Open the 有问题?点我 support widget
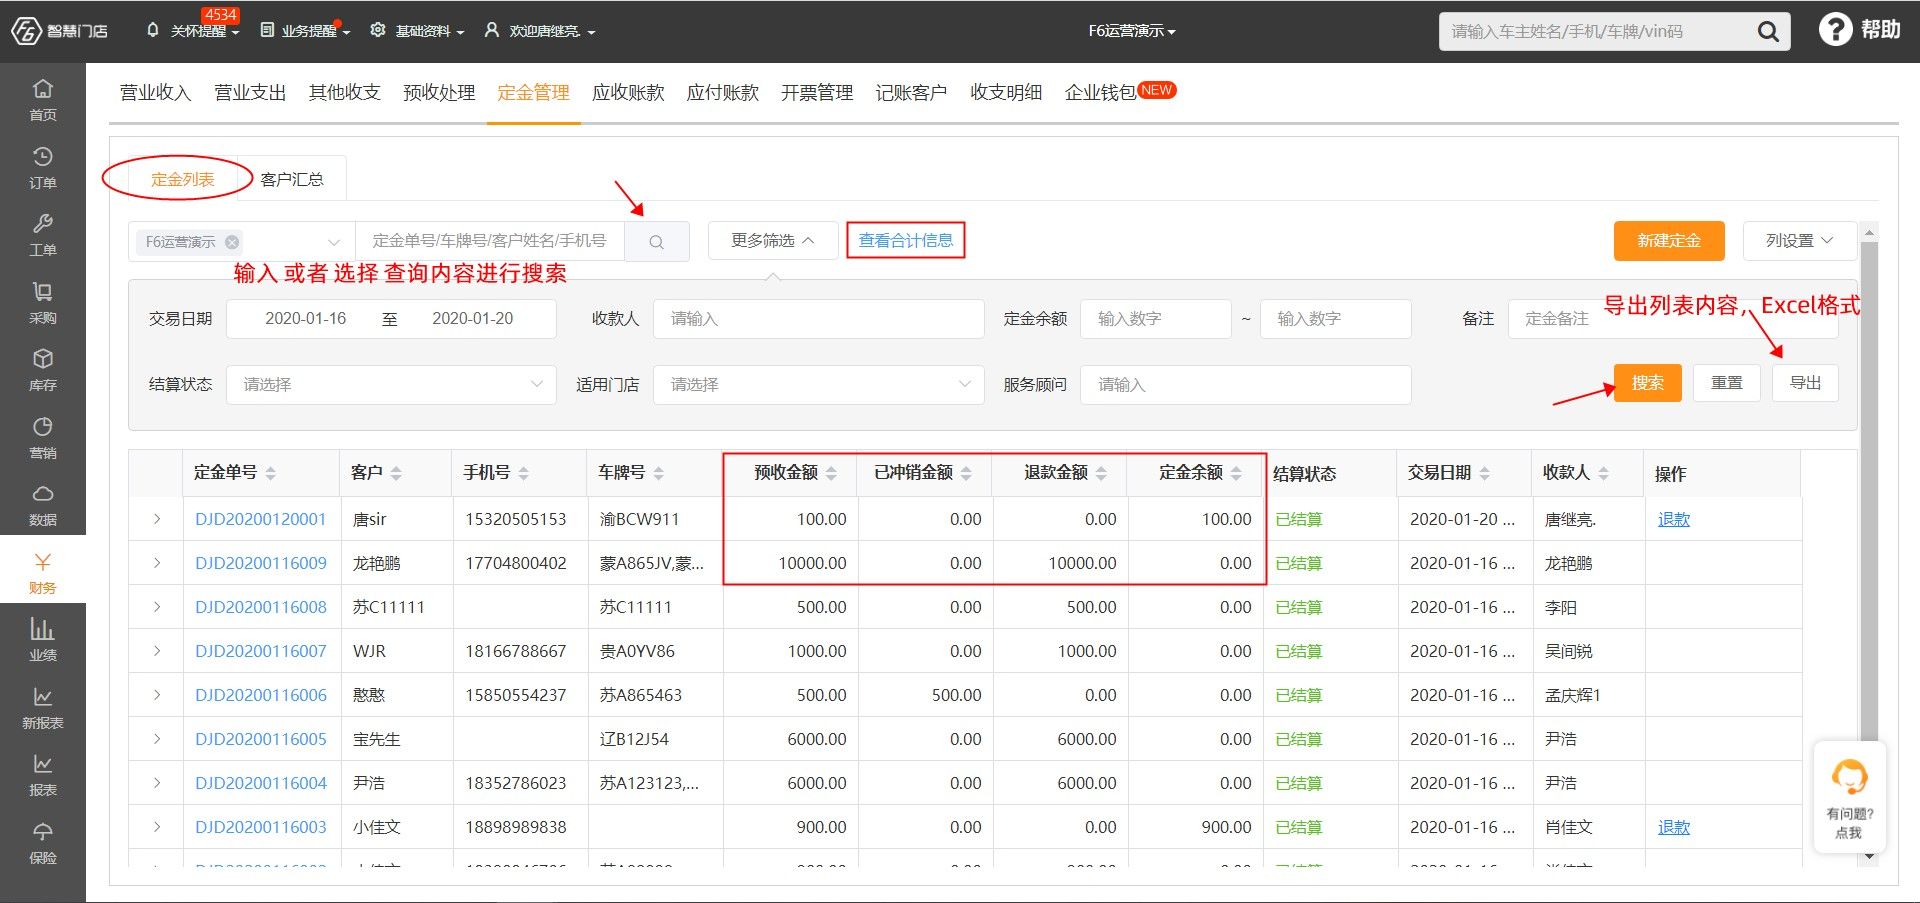 pos(1849,797)
